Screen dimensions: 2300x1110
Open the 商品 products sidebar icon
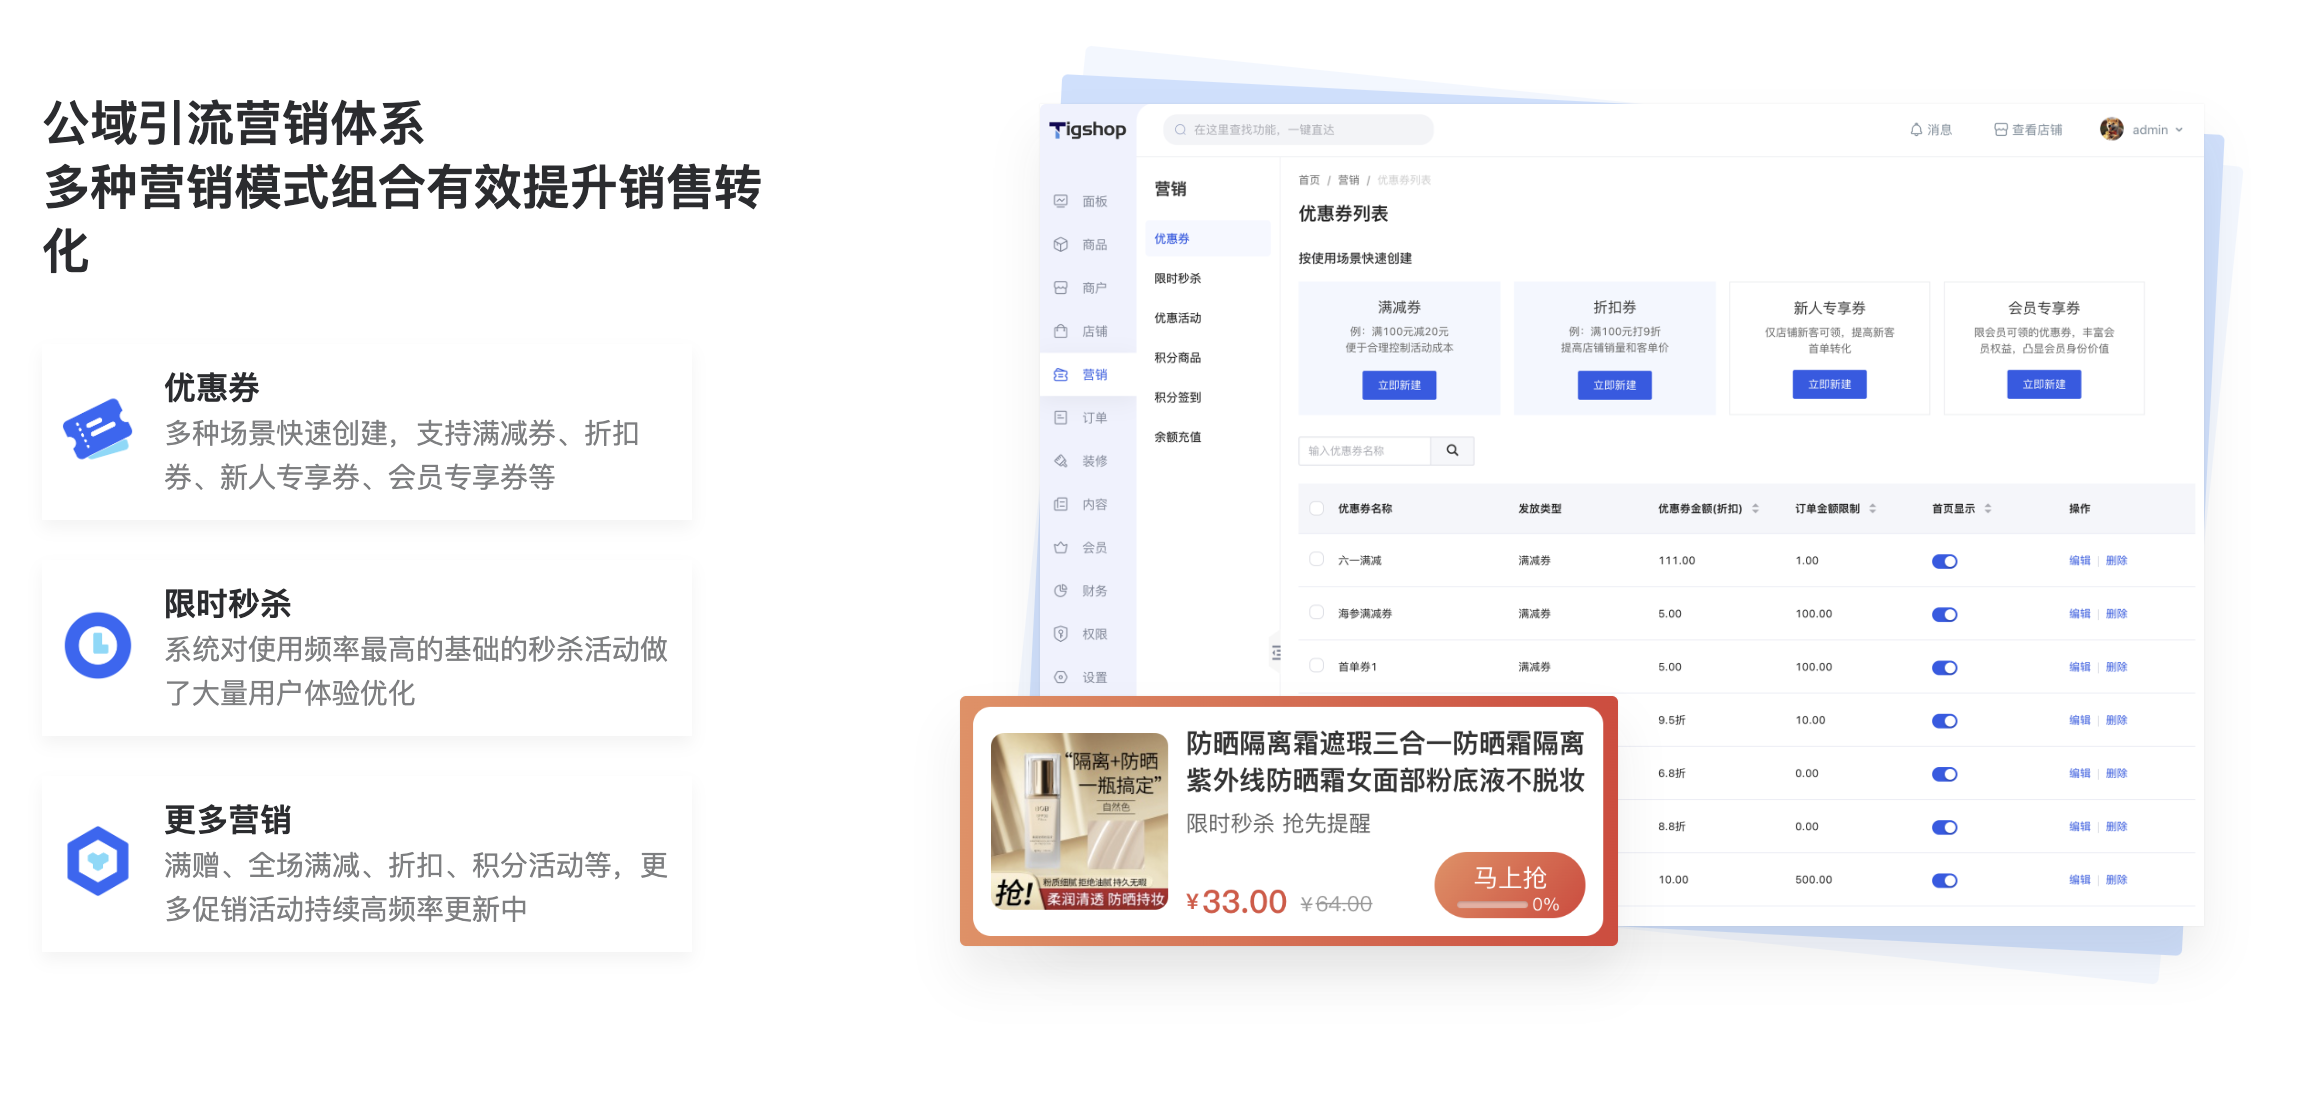1061,244
